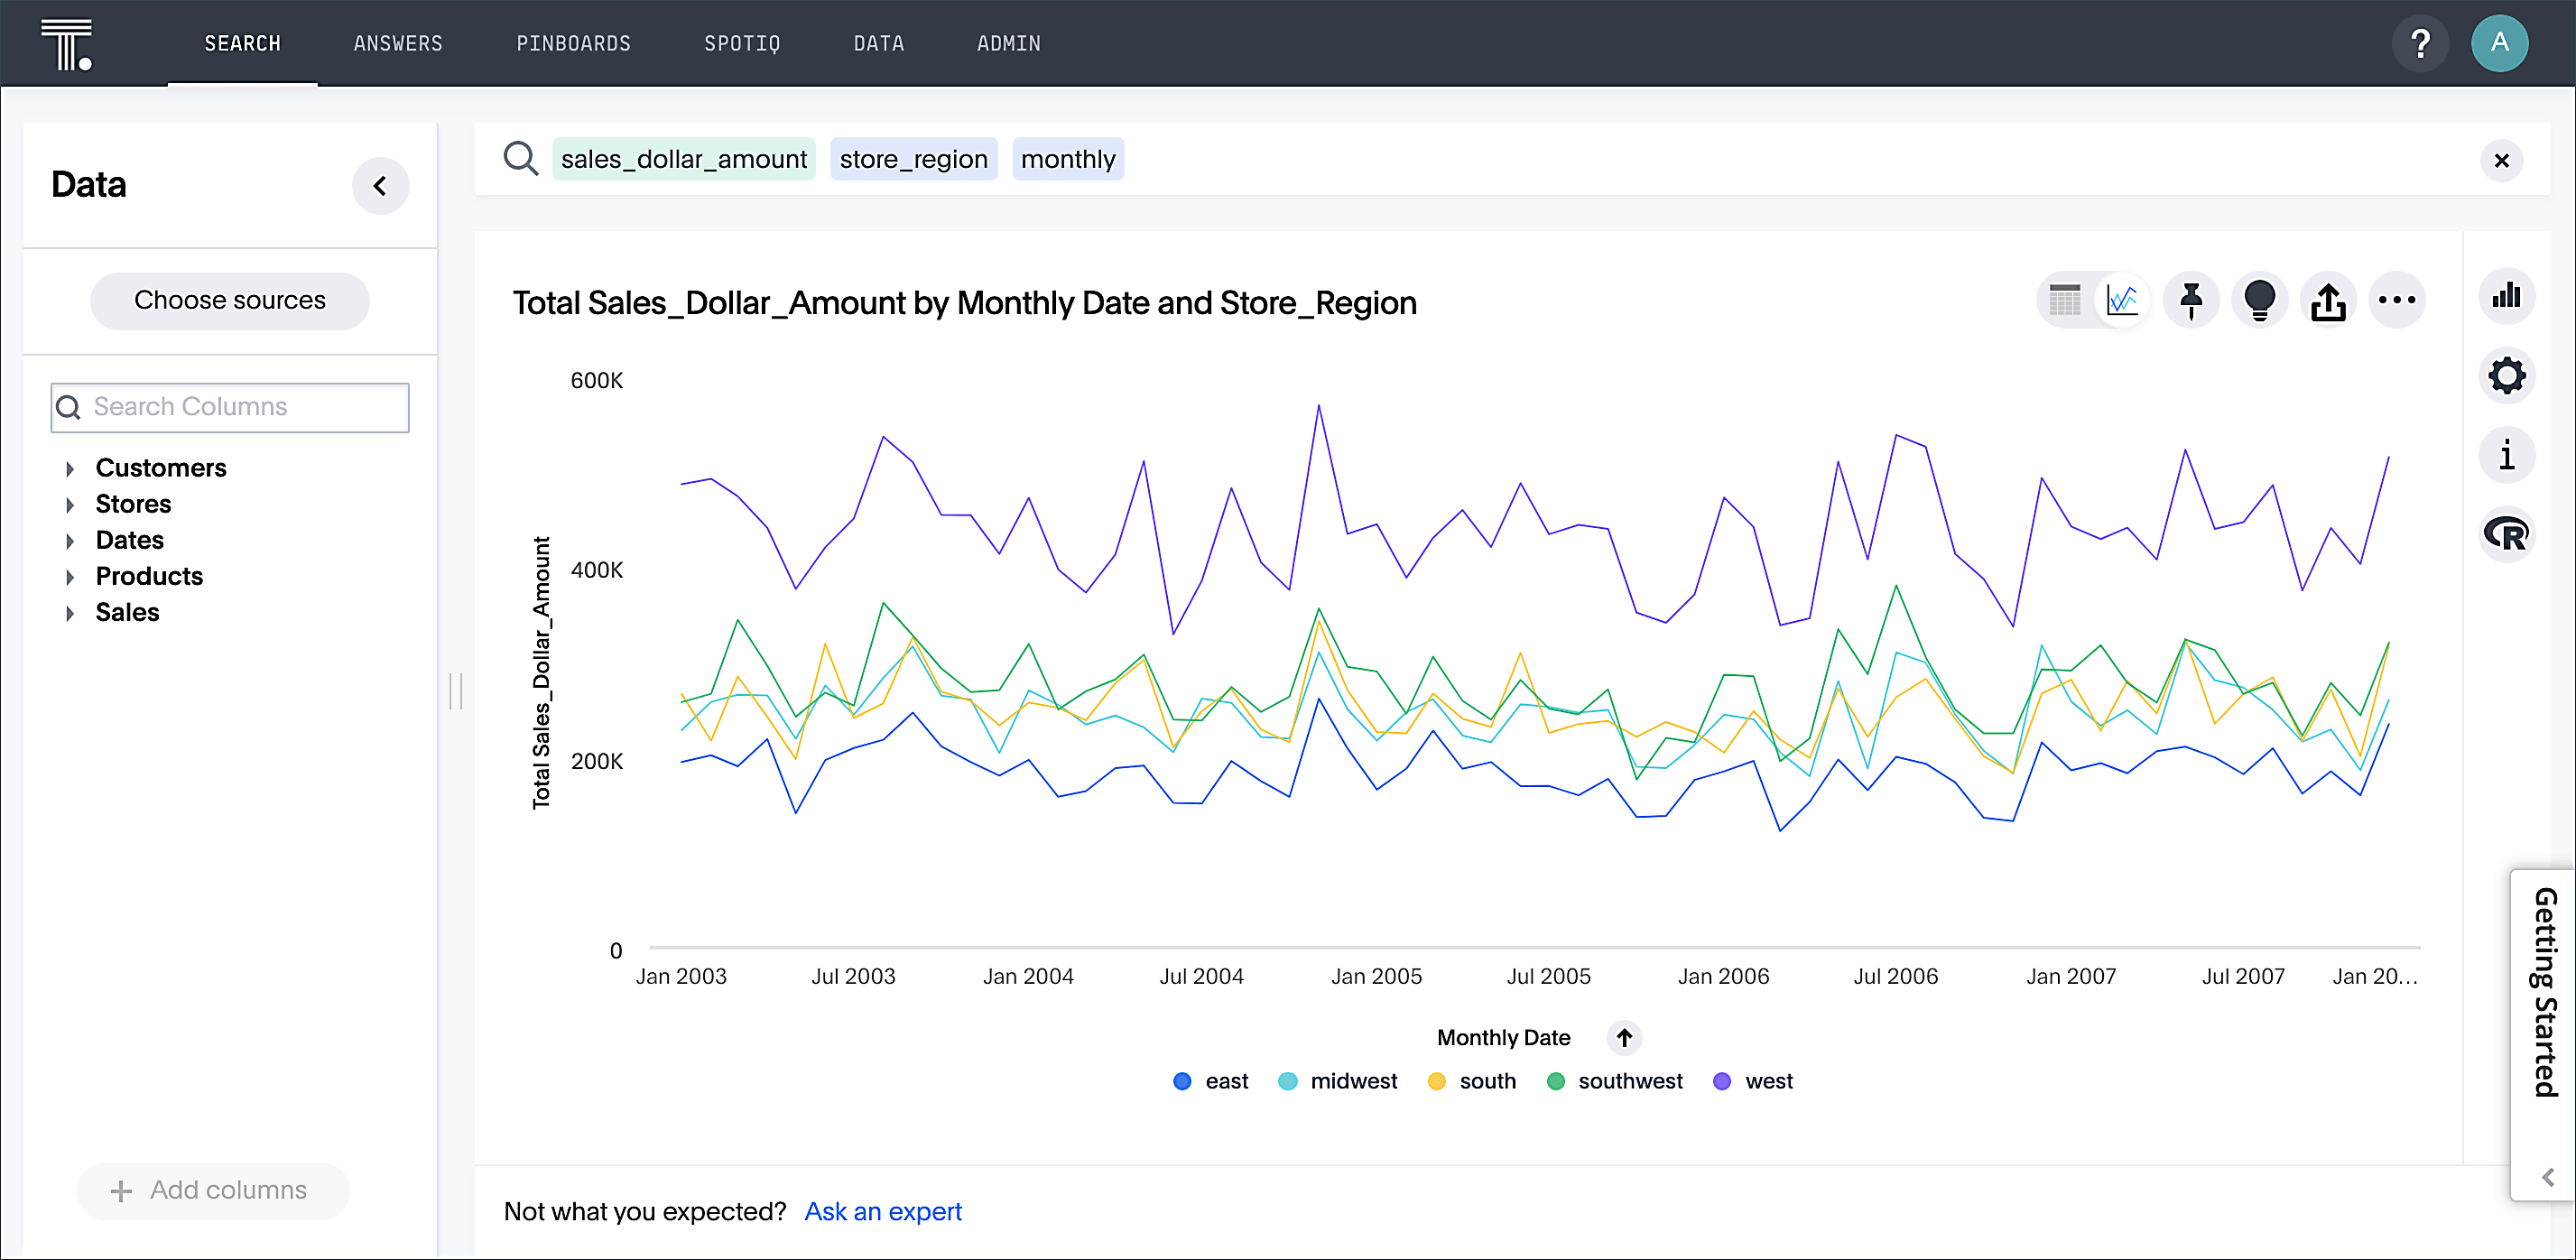
Task: Select the sales_dollar_amount search token
Action: (684, 159)
